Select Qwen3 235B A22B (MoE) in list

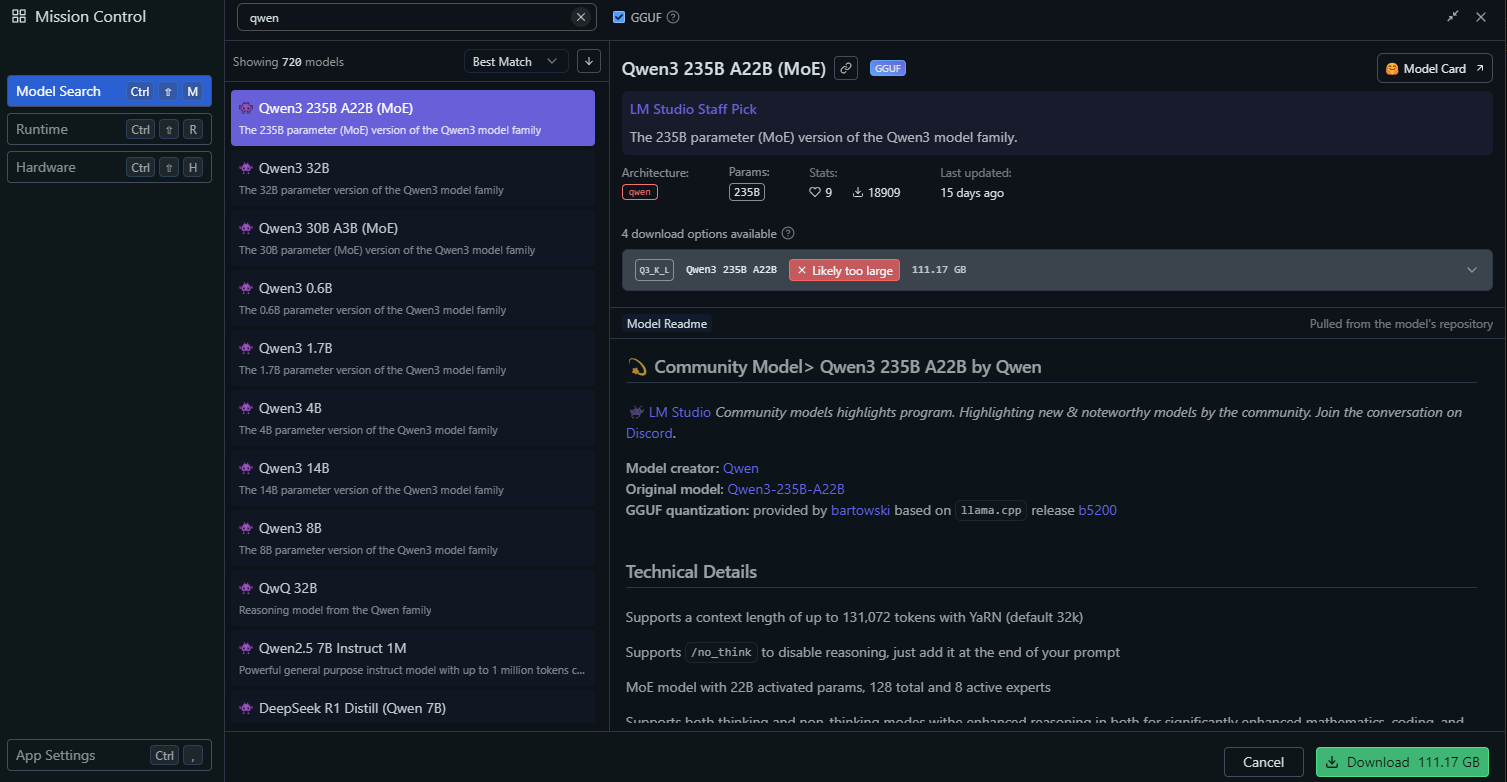tap(413, 118)
